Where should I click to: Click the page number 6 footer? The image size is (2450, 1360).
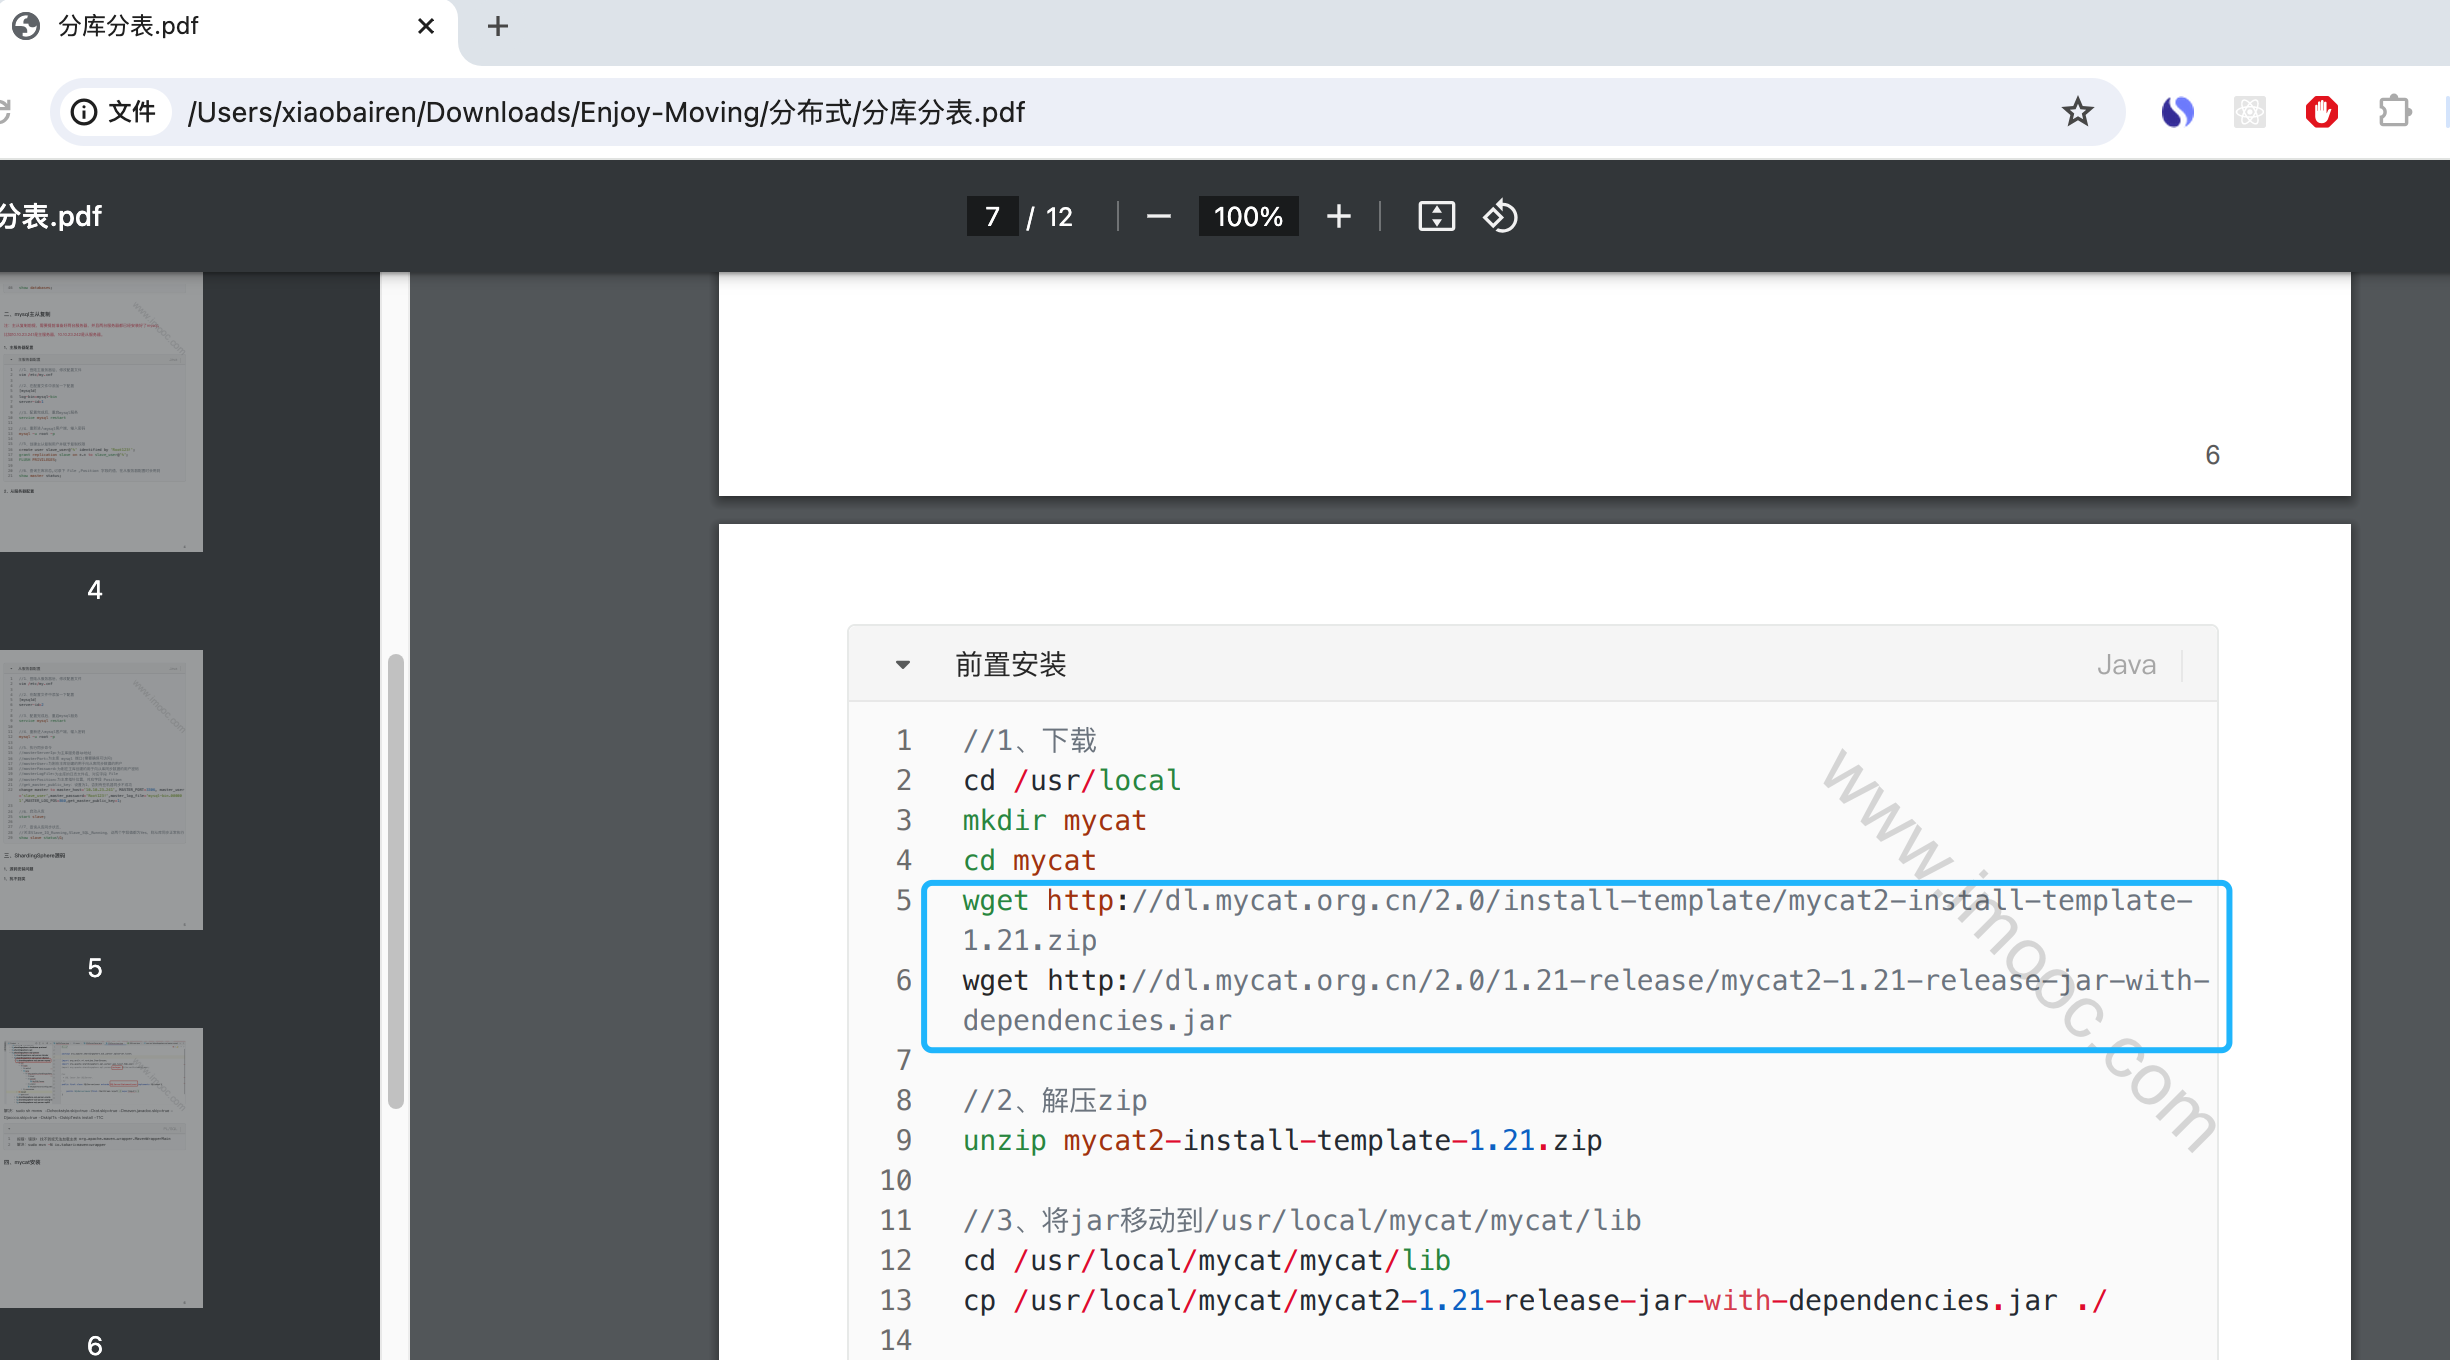click(2212, 455)
